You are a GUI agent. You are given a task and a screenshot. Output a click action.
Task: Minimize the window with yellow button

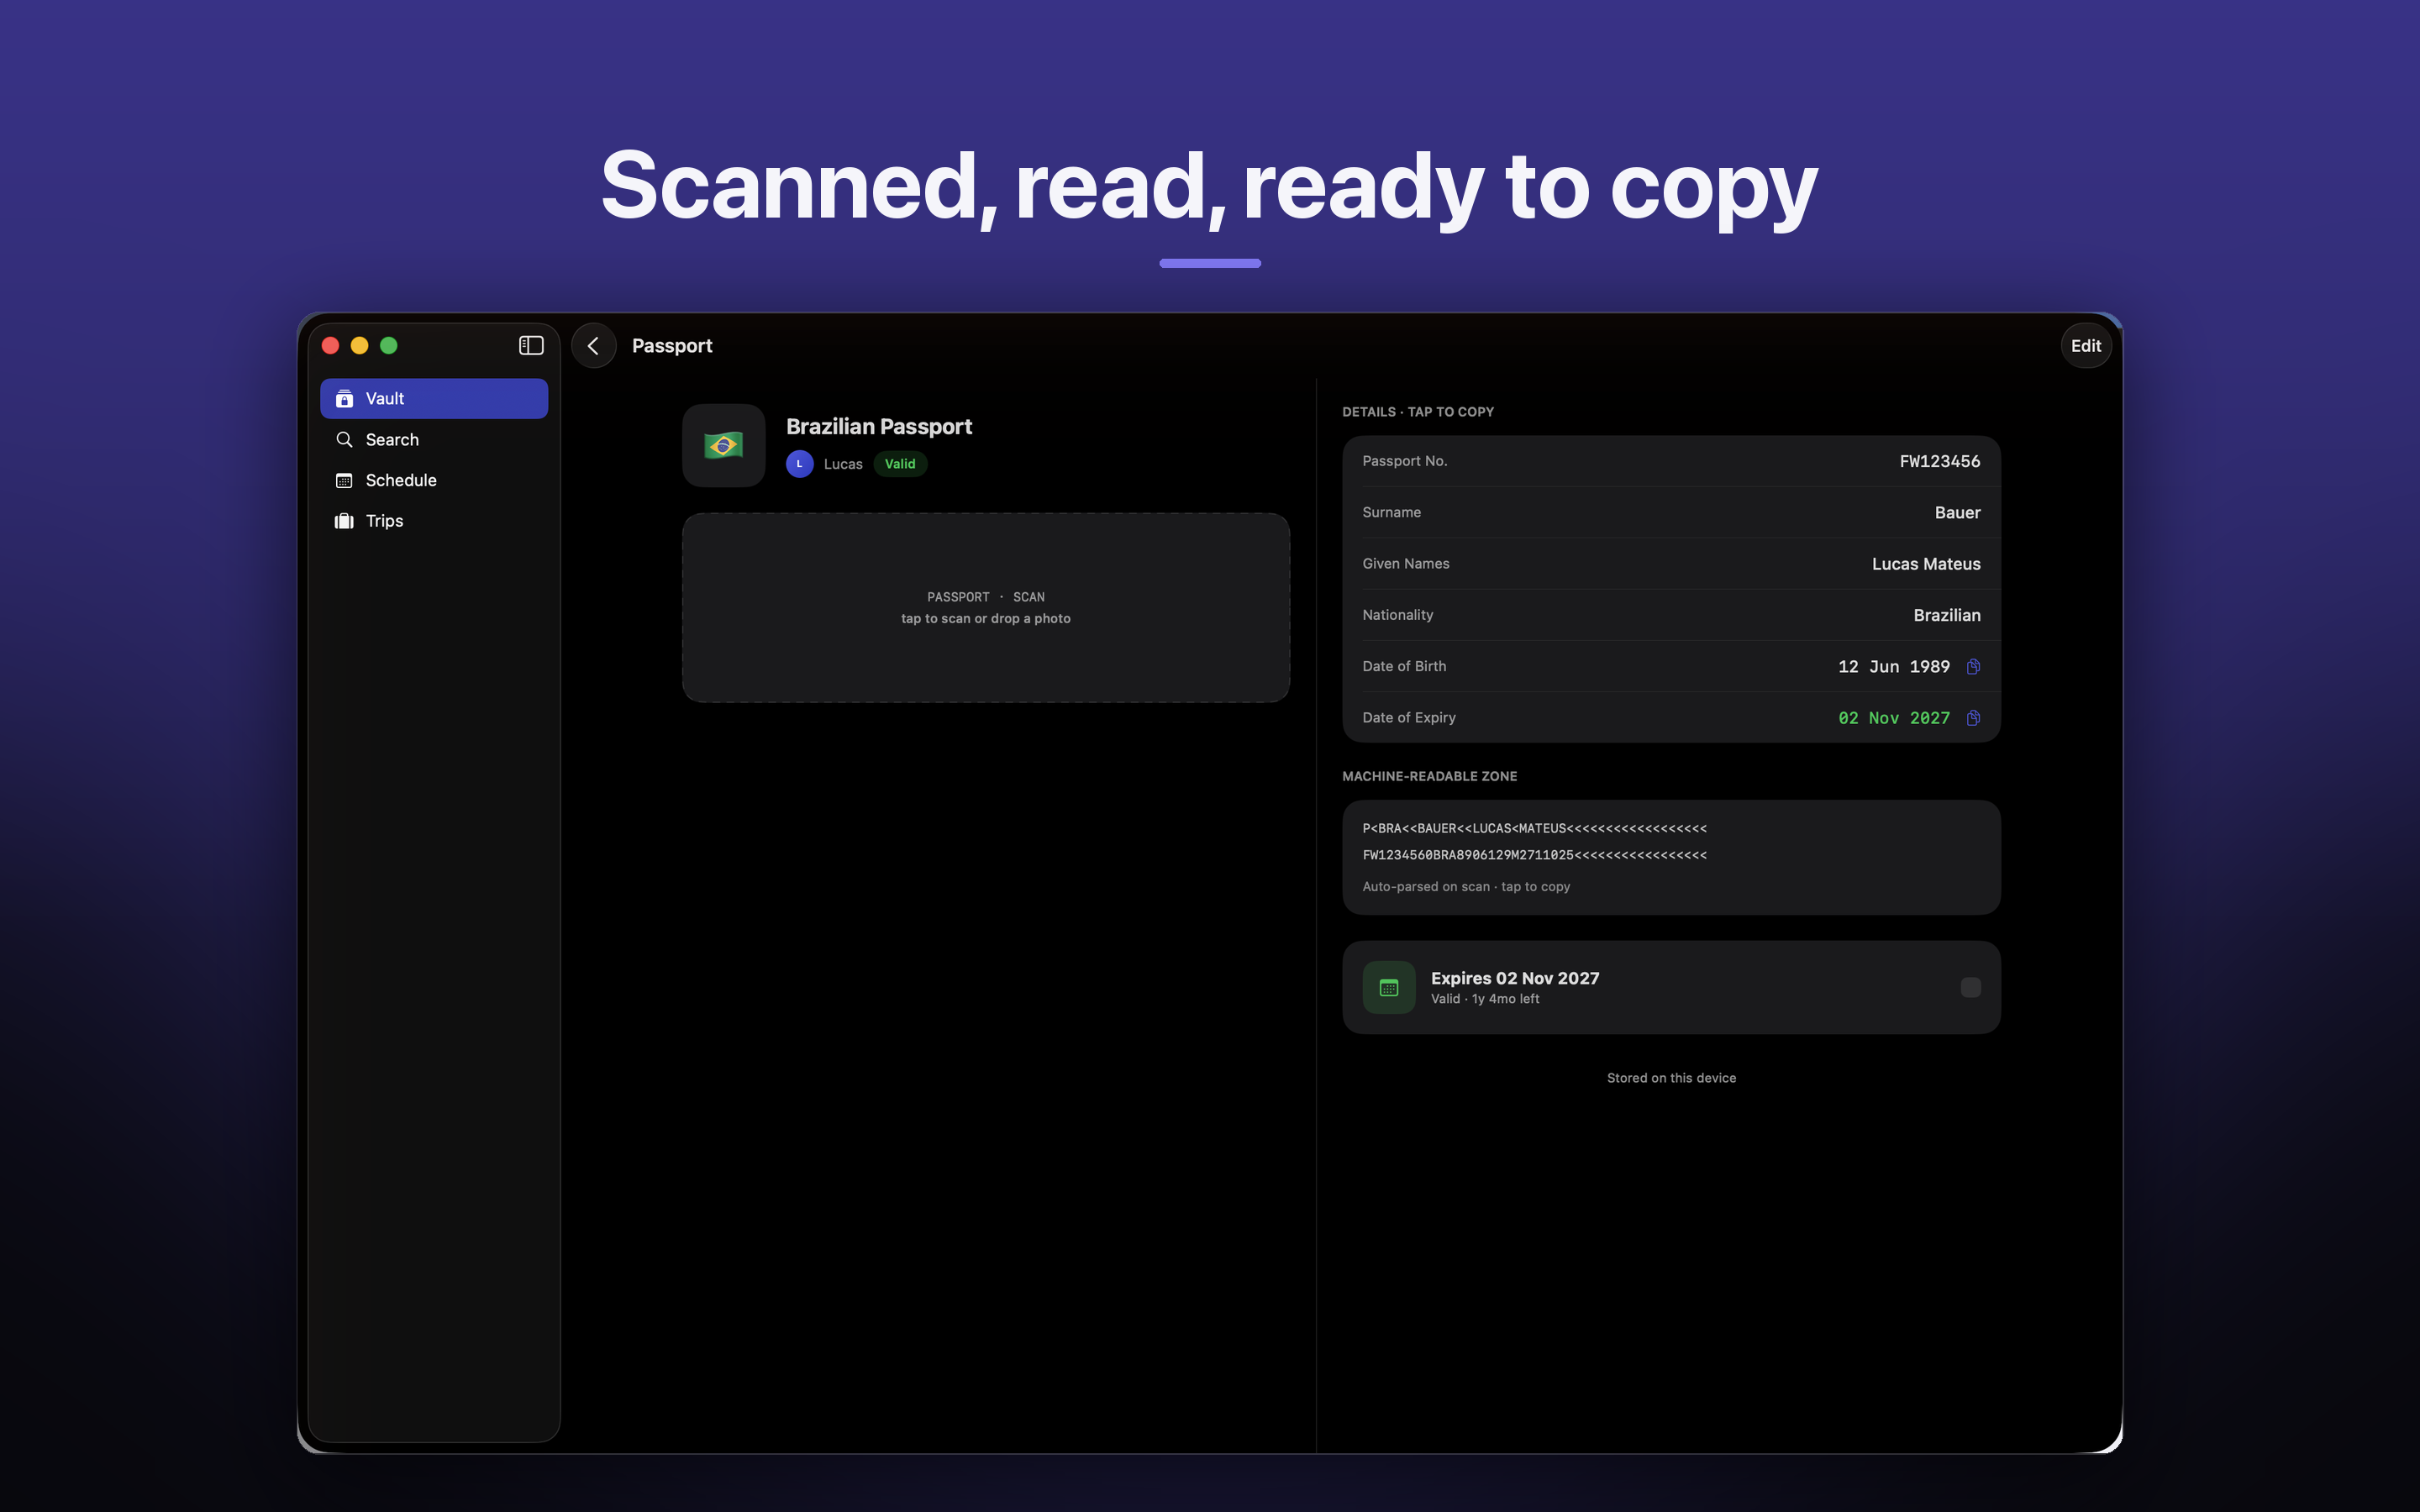tap(359, 345)
